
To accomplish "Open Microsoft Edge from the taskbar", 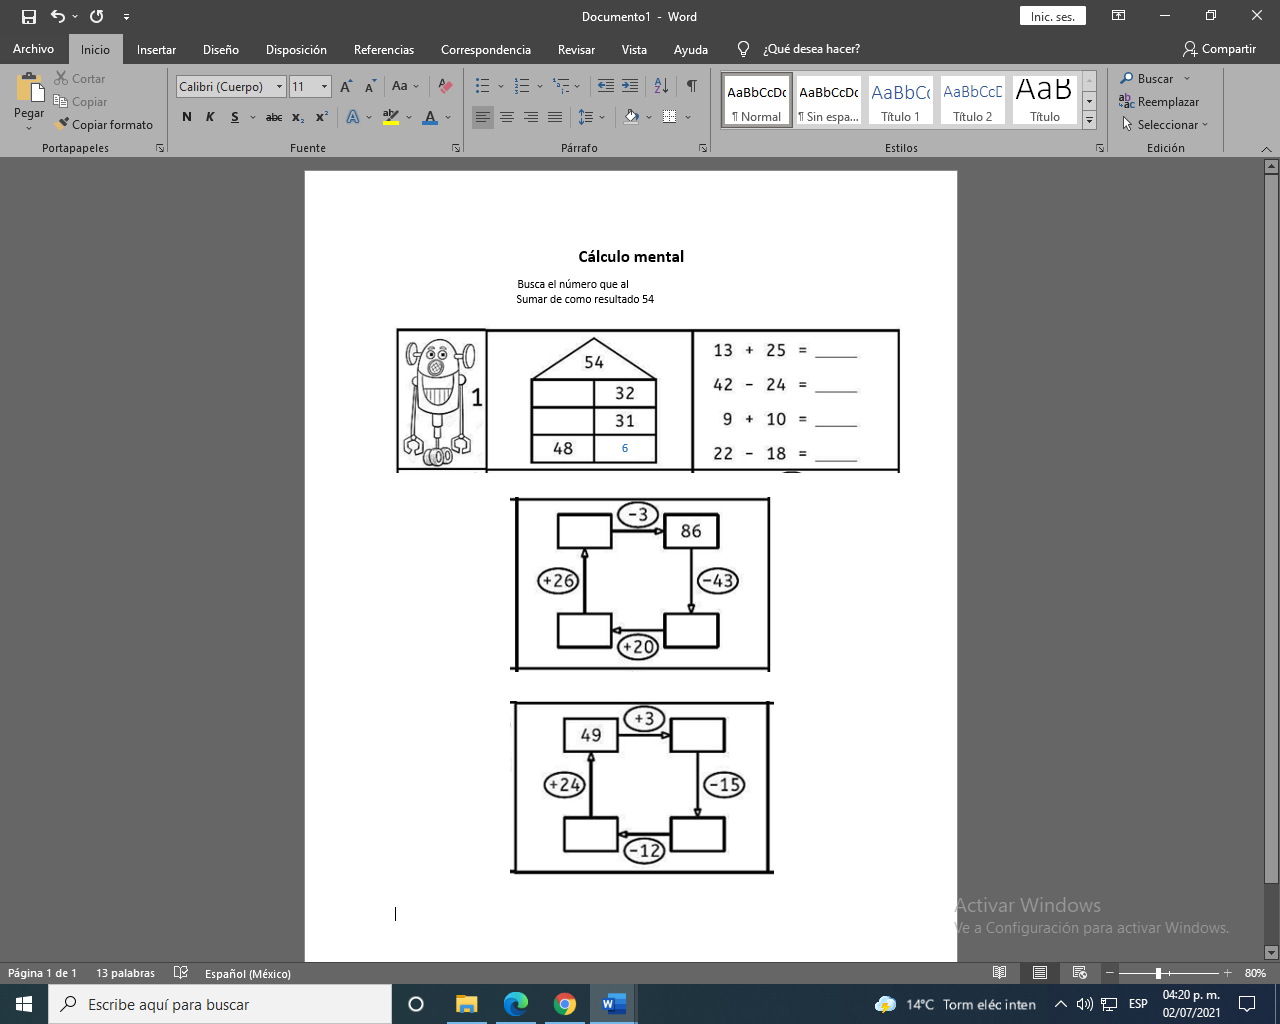I will pyautogui.click(x=515, y=1004).
